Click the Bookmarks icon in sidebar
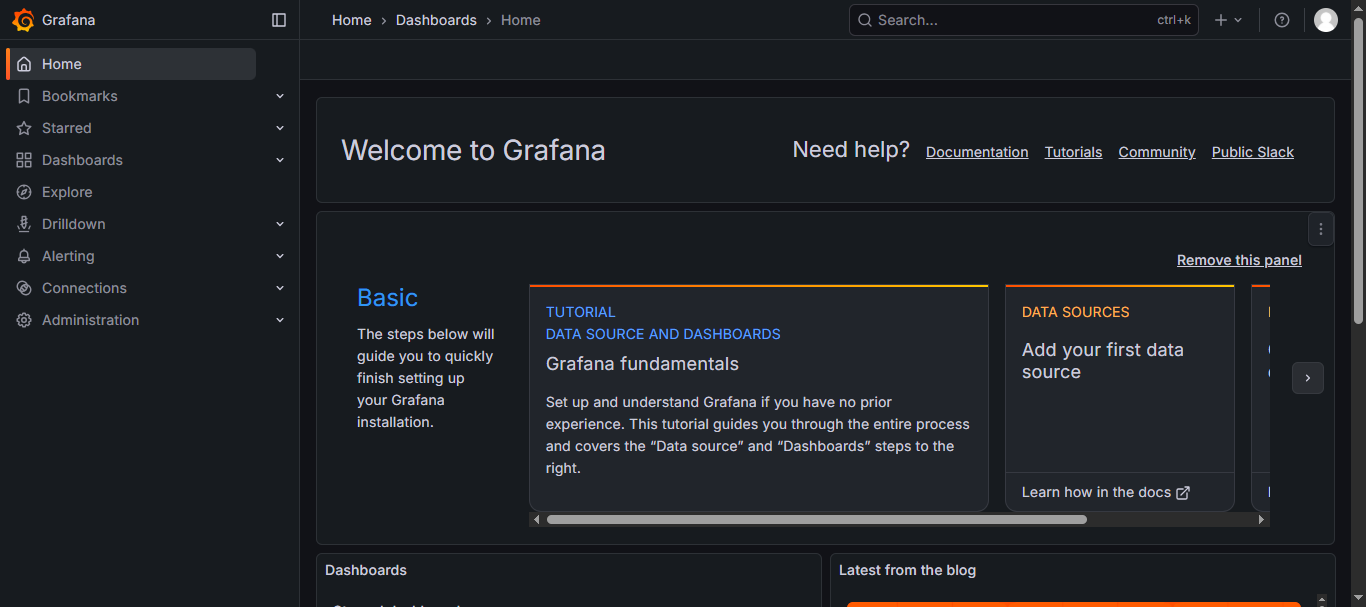 click(24, 96)
